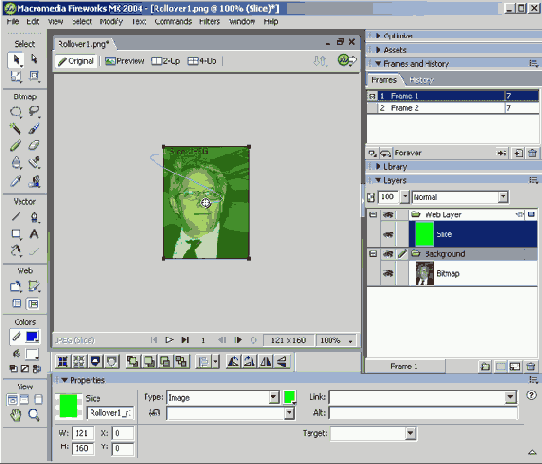Select the Pencil tool in Bitmap section
The image size is (542, 464).
15,145
